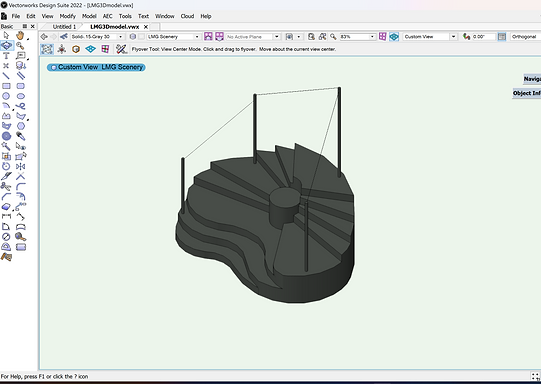Select the Double Line tool
The image size is (541, 384).
tap(20, 76)
